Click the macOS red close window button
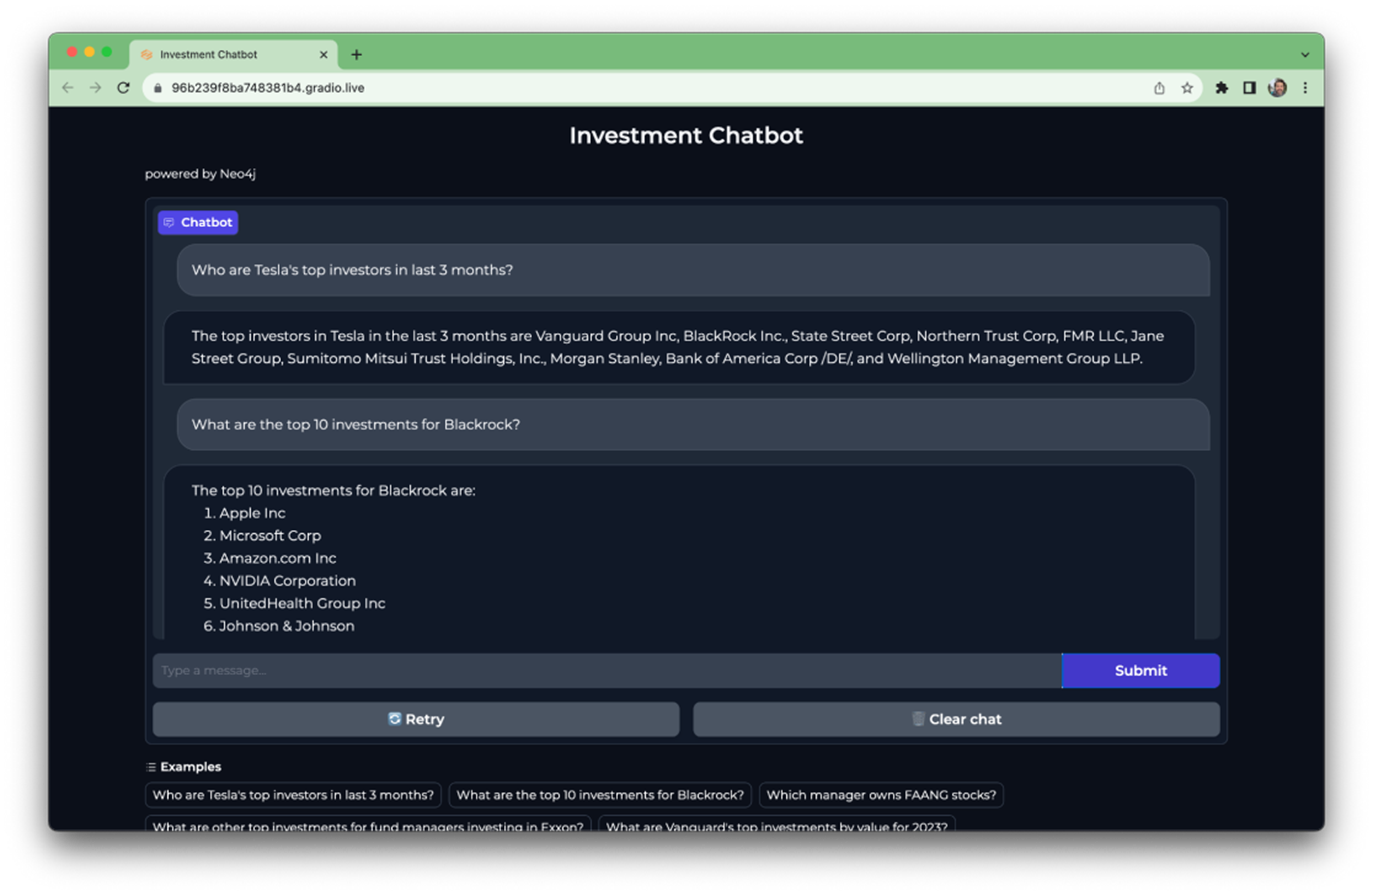Viewport: 1373px width, 896px height. (72, 53)
